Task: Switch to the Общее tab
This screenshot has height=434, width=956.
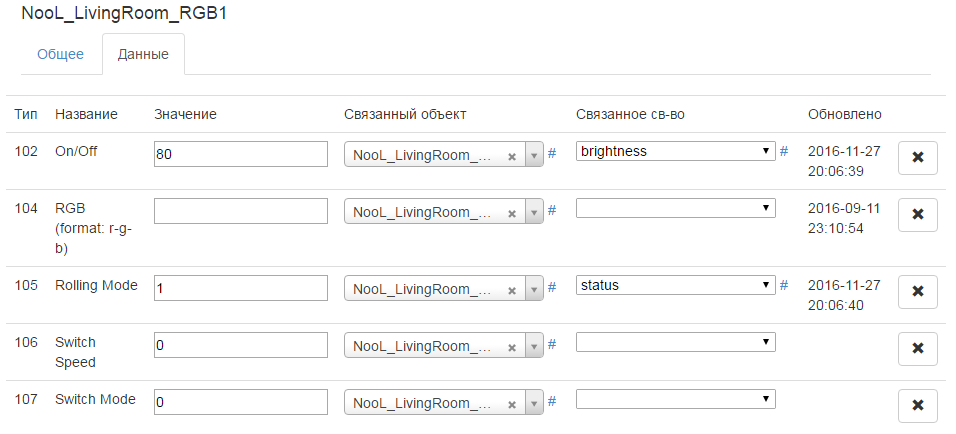Action: (x=60, y=54)
